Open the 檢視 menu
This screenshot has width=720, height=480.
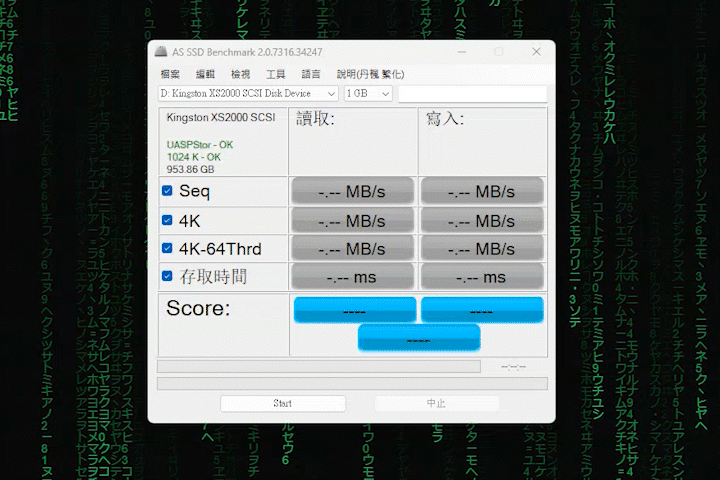[240, 74]
